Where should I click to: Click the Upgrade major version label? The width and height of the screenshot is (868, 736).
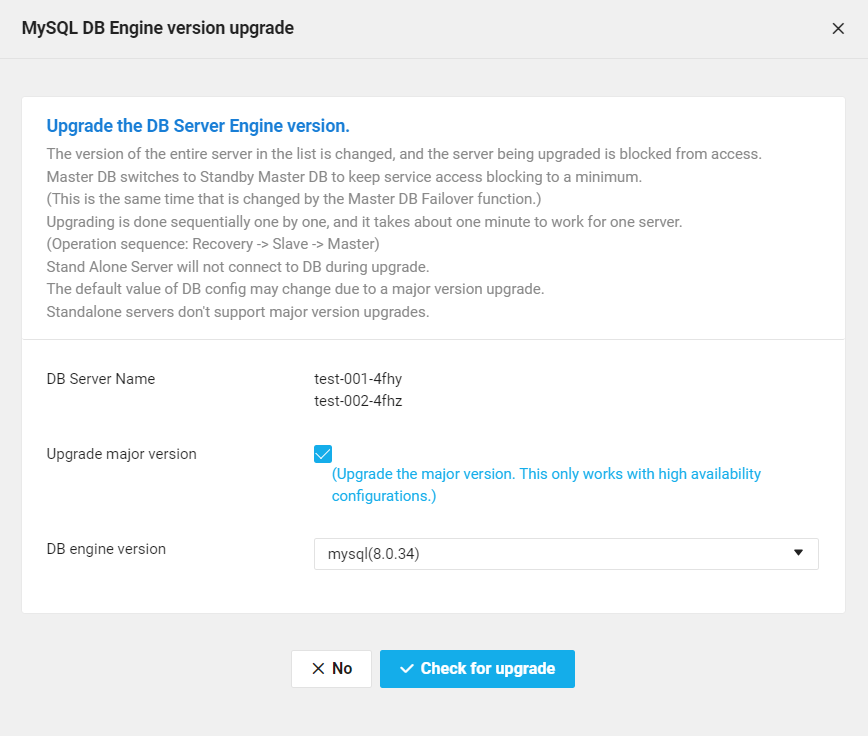pyautogui.click(x=121, y=454)
